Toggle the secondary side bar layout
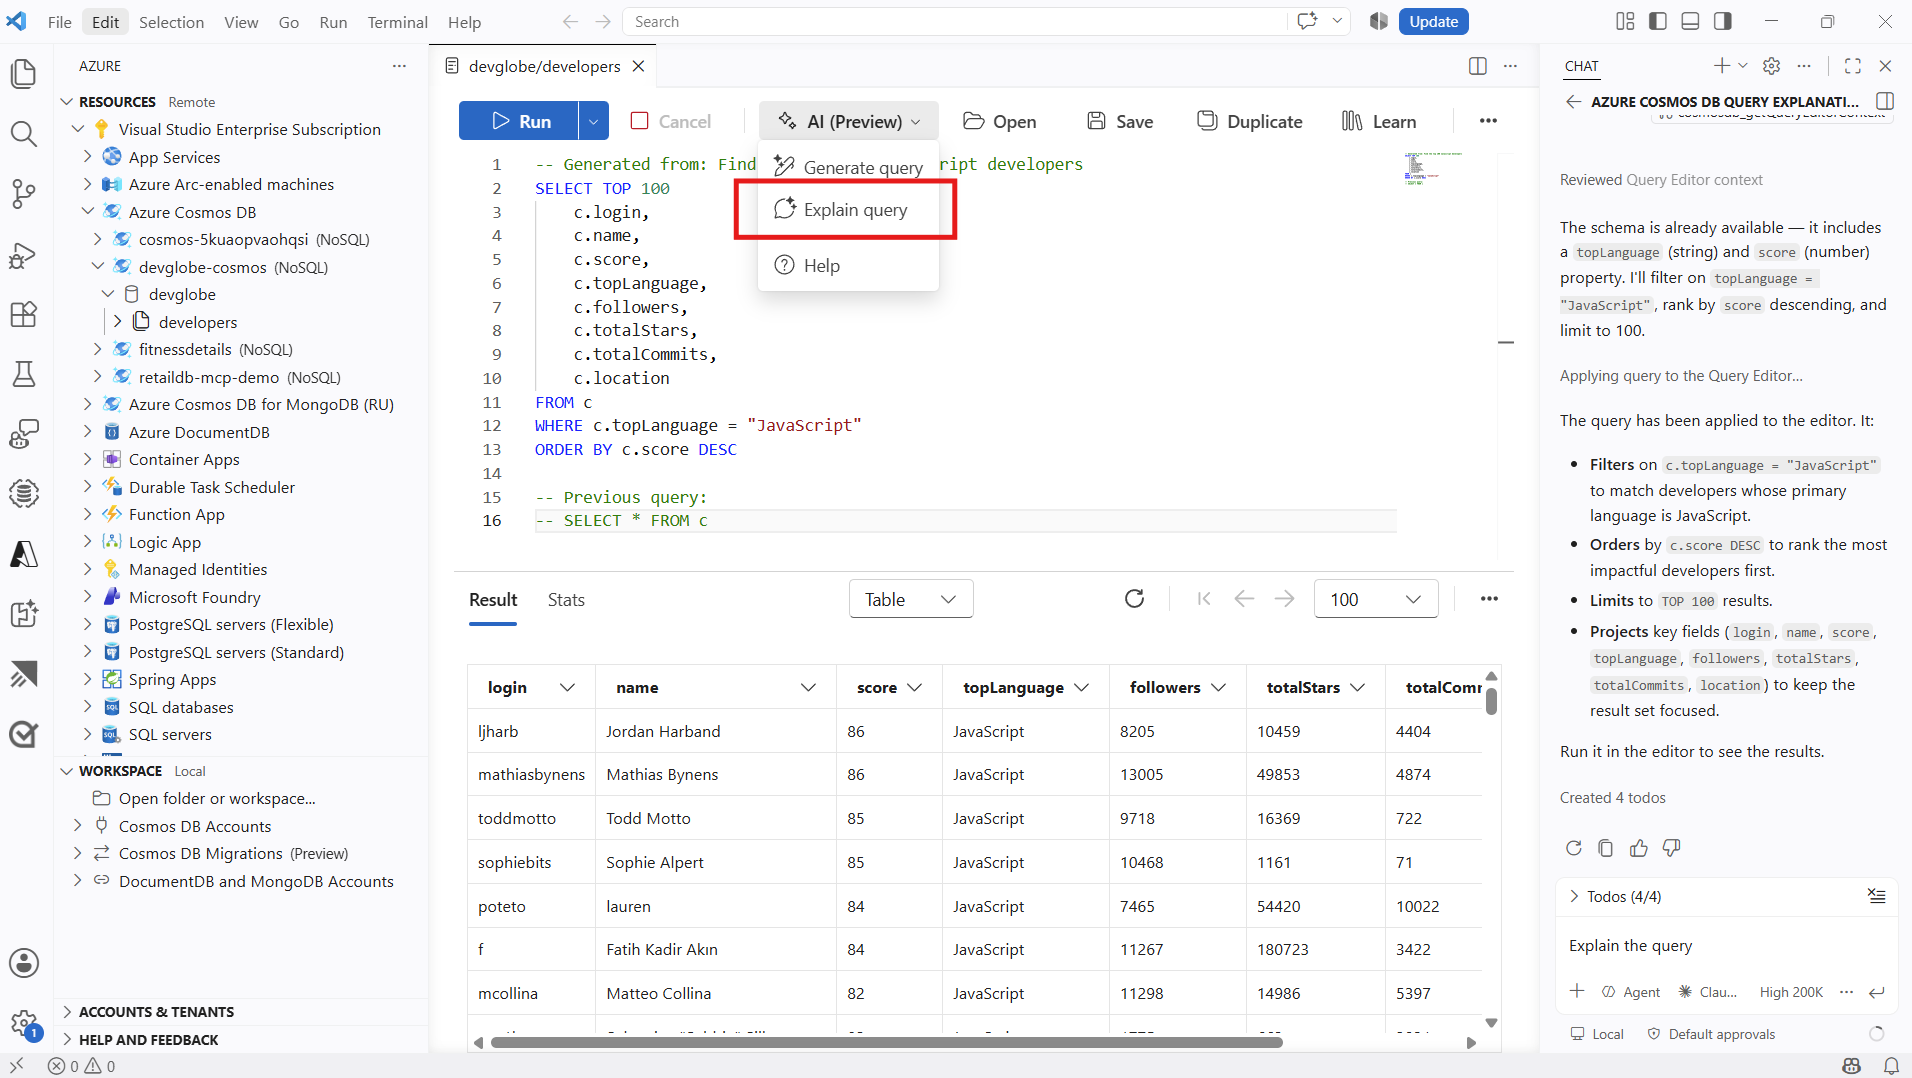 click(x=1723, y=21)
